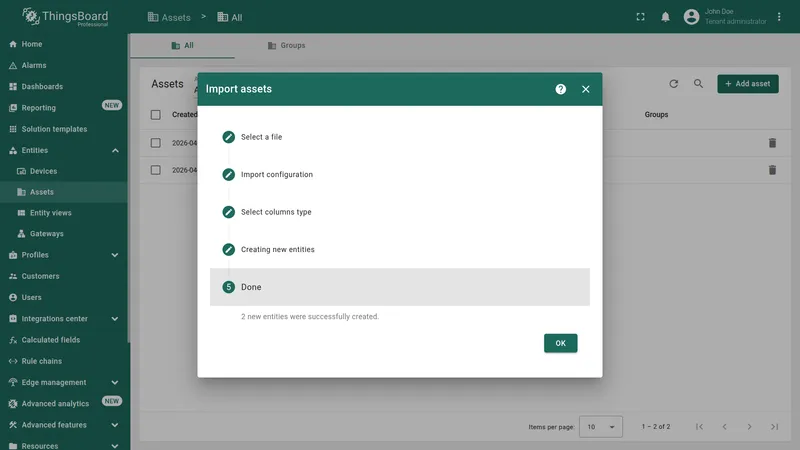Open the John Doe user avatar
This screenshot has width=800, height=450.
691,17
